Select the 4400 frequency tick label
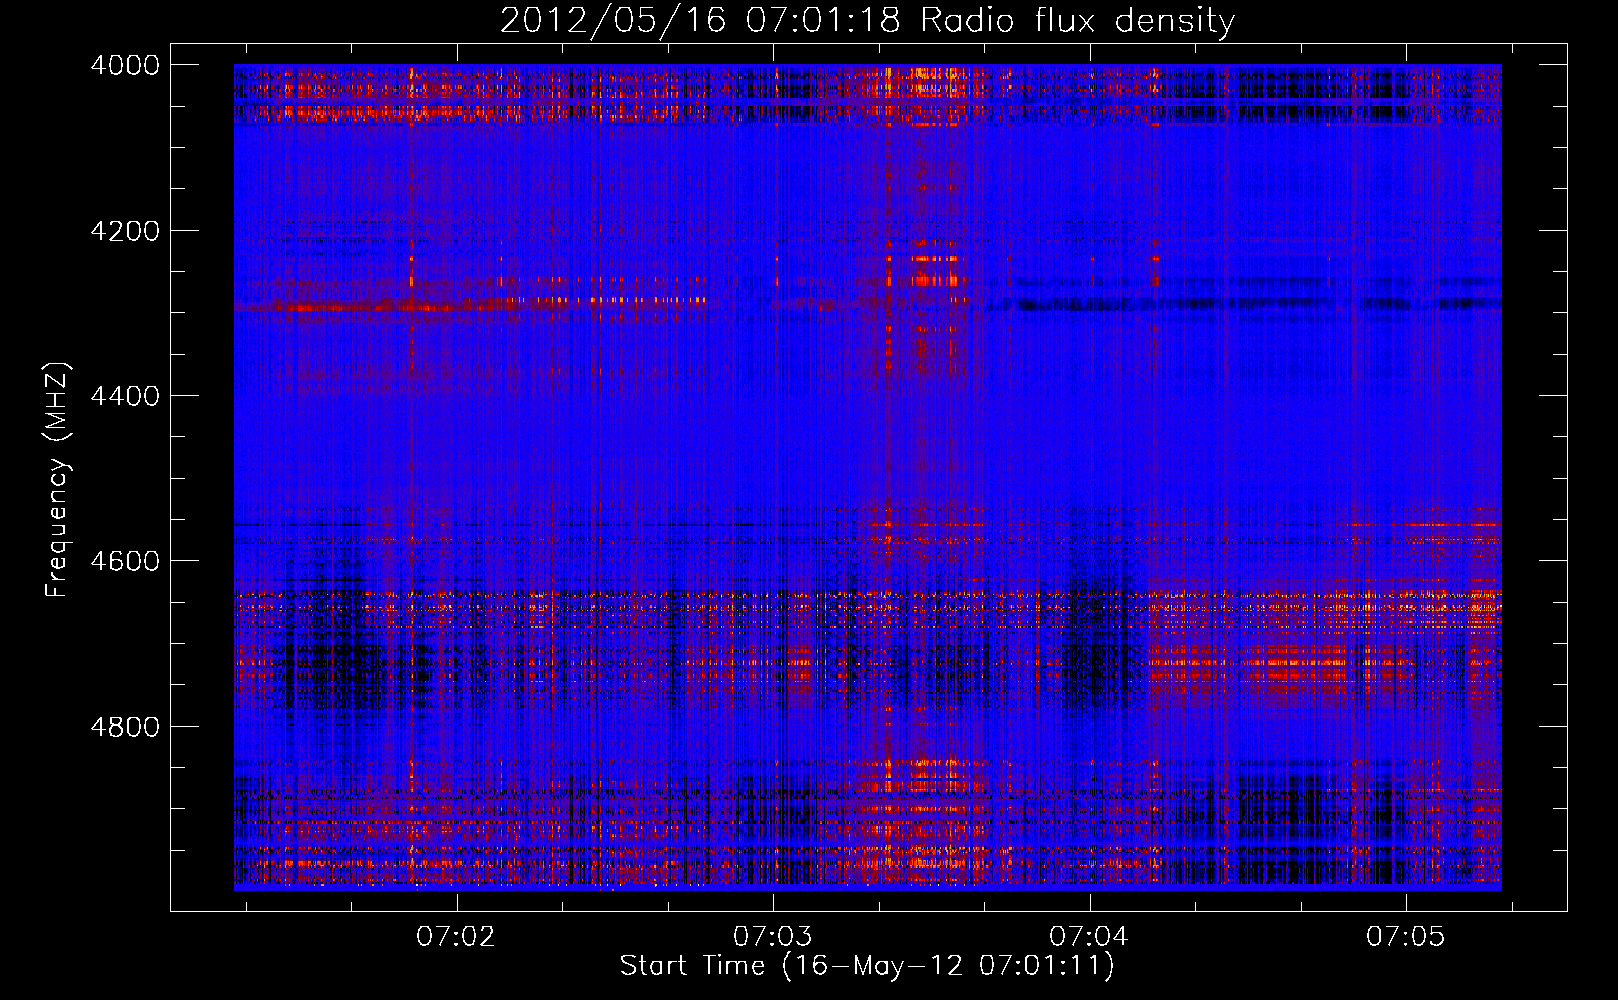Image resolution: width=1618 pixels, height=1000 pixels. [125, 396]
